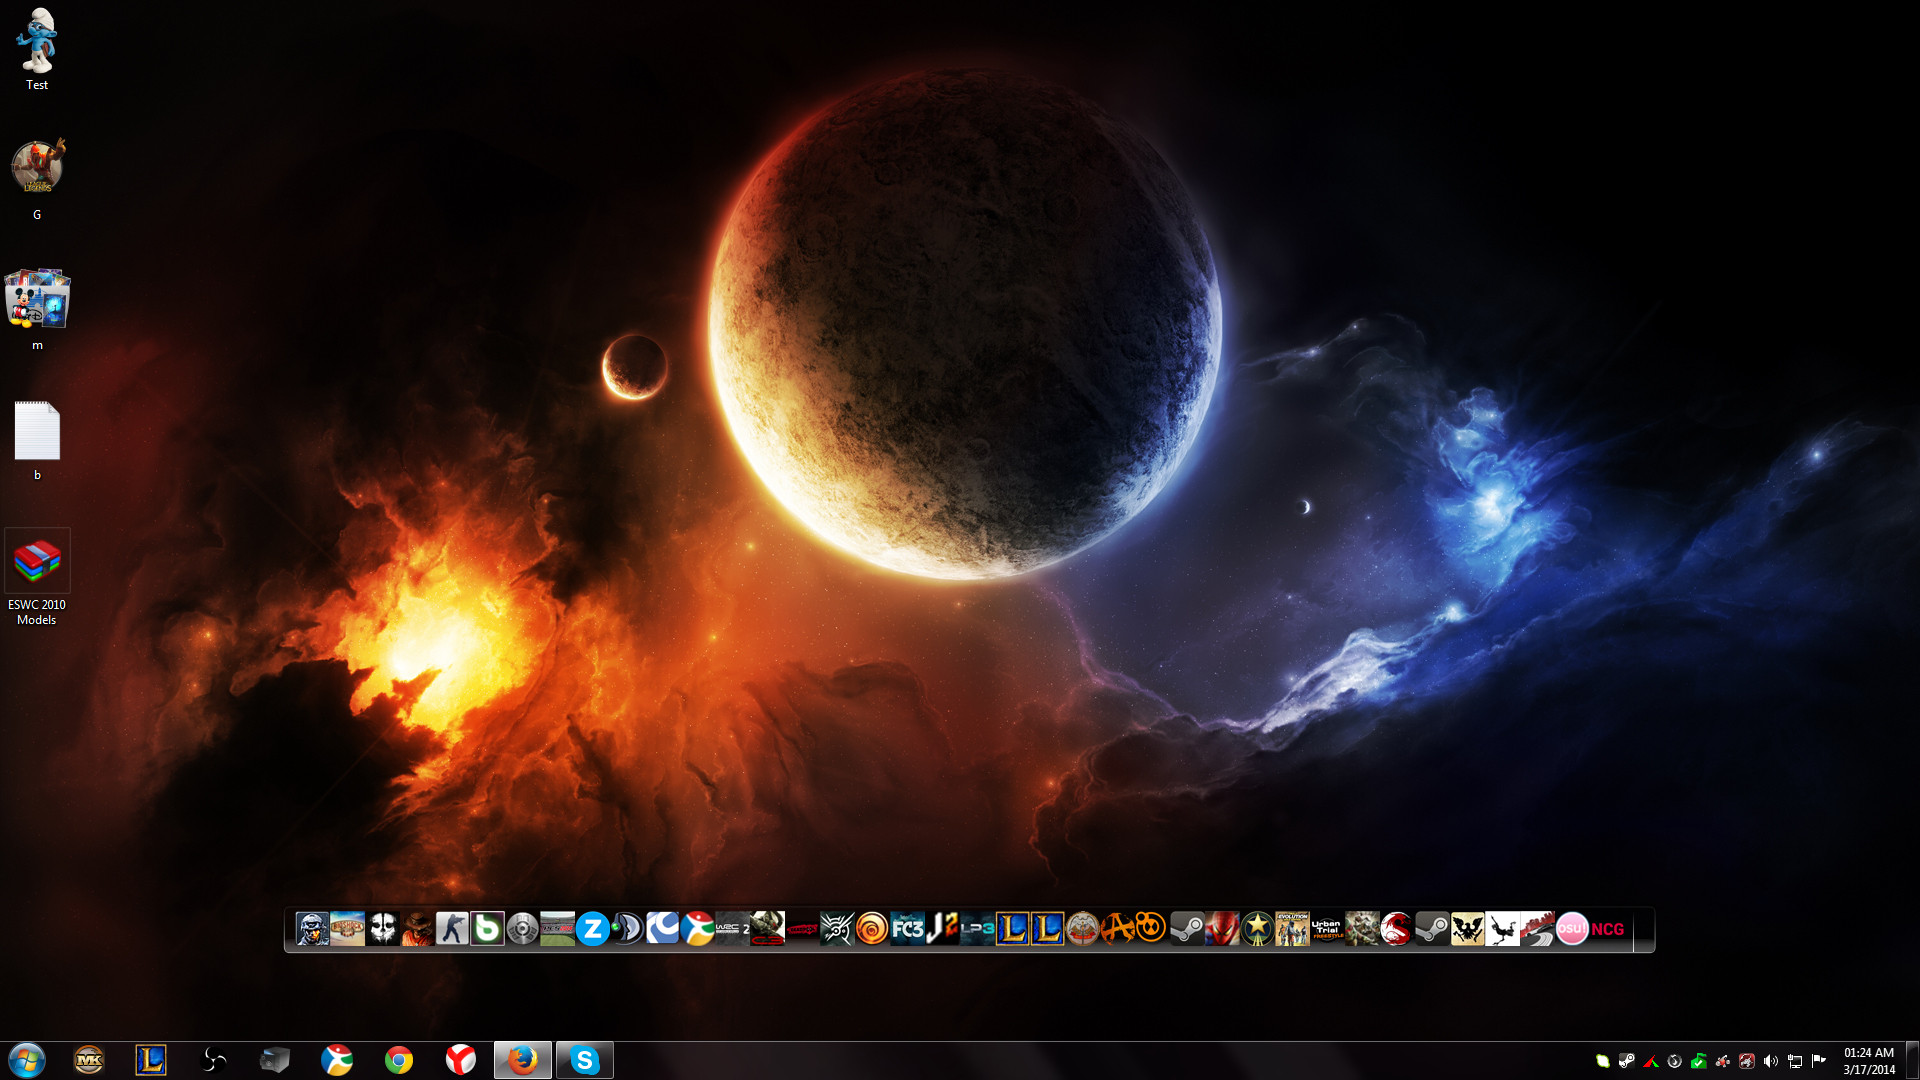This screenshot has height=1080, width=1920.
Task: Launch the WRC 2 dock icon
Action: (732, 929)
